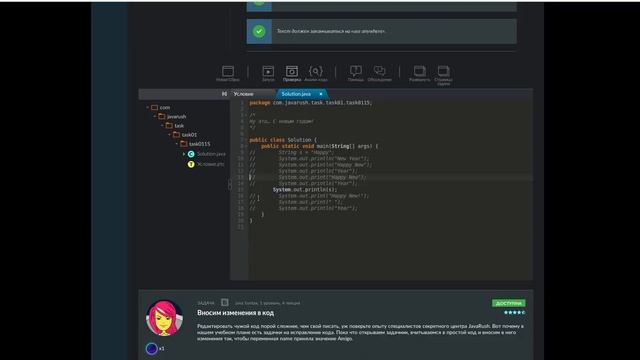640x360 pixels.
Task: Close the Solution.java tab
Action: pos(321,94)
